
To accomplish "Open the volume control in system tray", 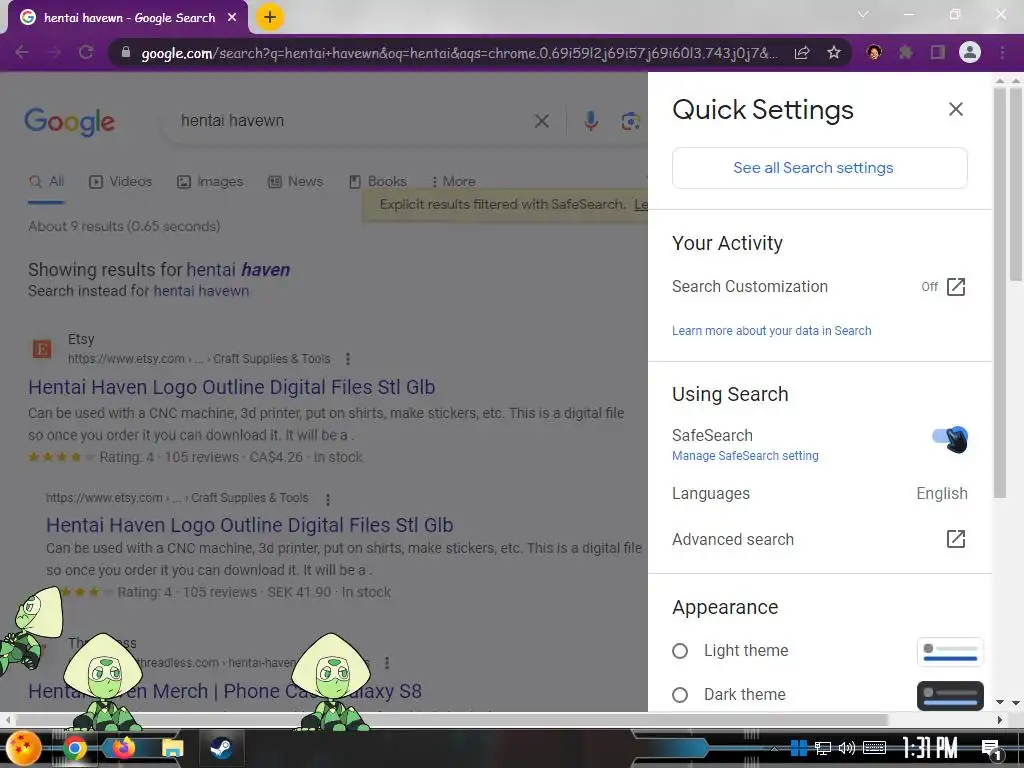I will click(847, 748).
